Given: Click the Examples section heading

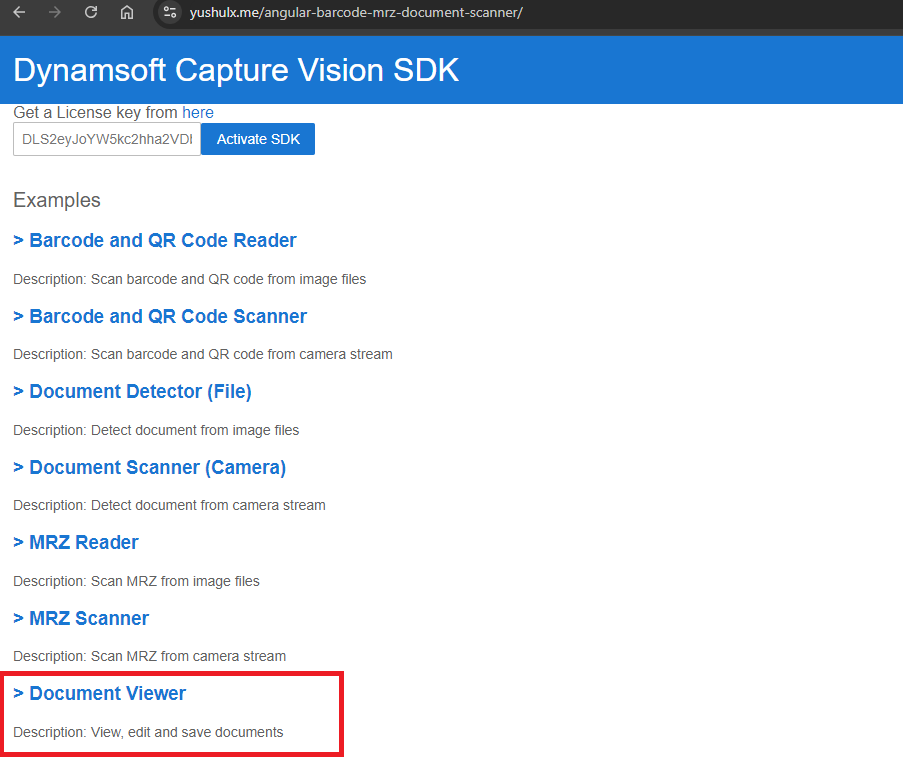Looking at the screenshot, I should pos(57,200).
